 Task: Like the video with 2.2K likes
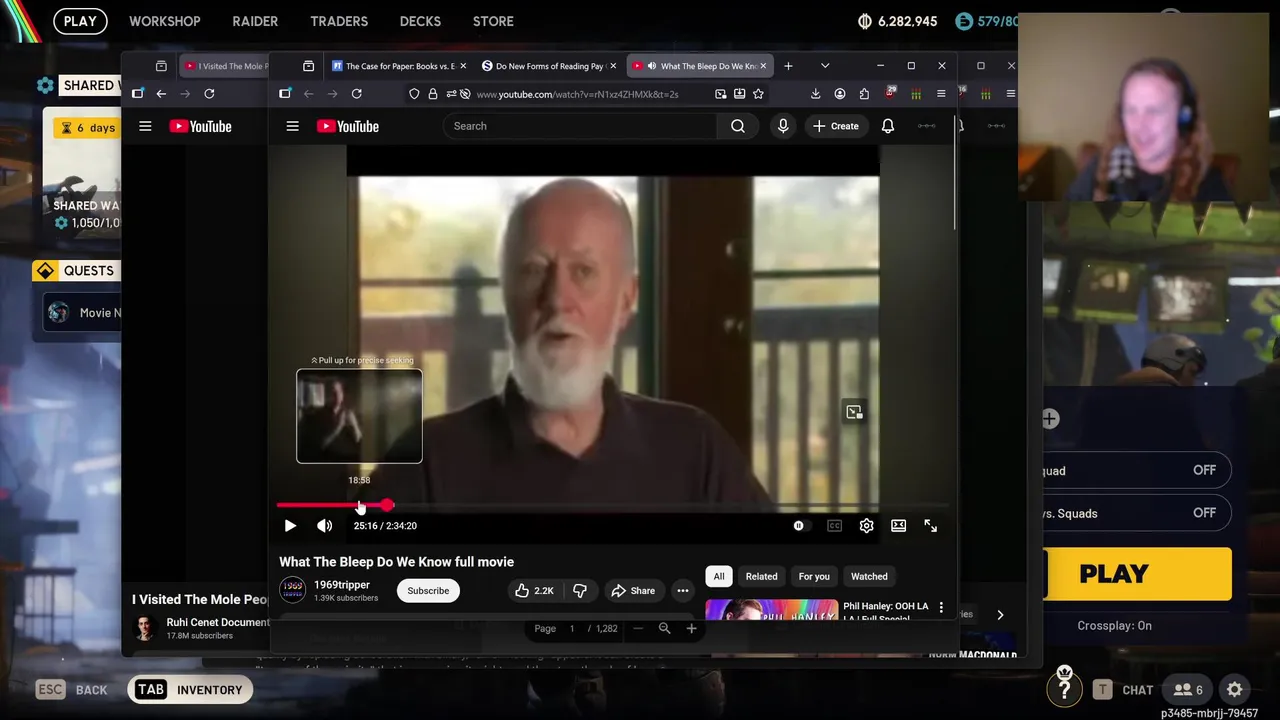(535, 591)
